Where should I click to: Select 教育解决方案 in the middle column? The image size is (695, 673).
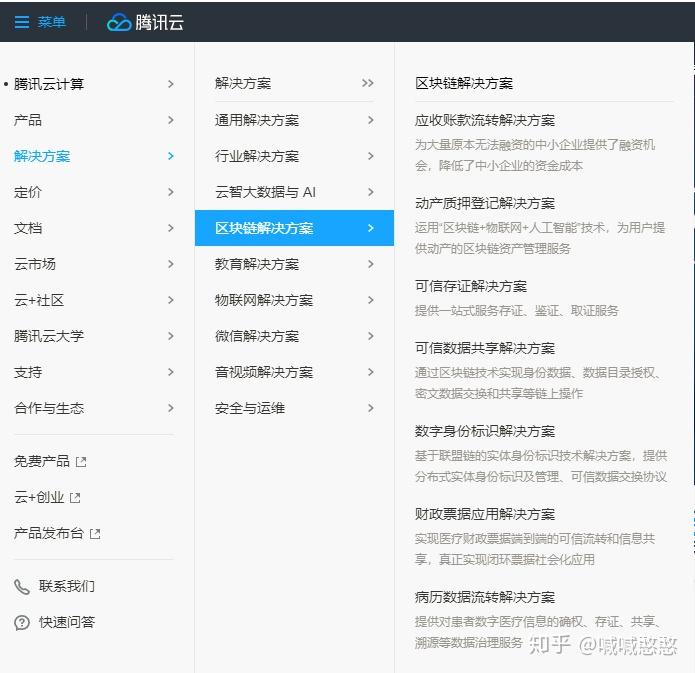(x=257, y=264)
